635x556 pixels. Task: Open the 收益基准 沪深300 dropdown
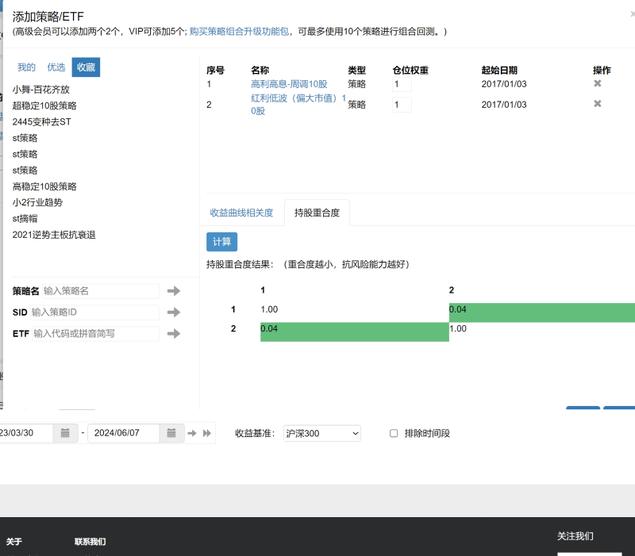(320, 433)
